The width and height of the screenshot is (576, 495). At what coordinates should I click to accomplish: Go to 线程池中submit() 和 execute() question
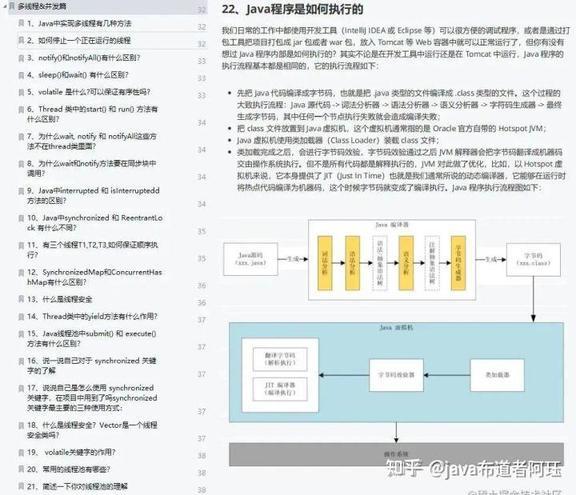click(x=91, y=338)
